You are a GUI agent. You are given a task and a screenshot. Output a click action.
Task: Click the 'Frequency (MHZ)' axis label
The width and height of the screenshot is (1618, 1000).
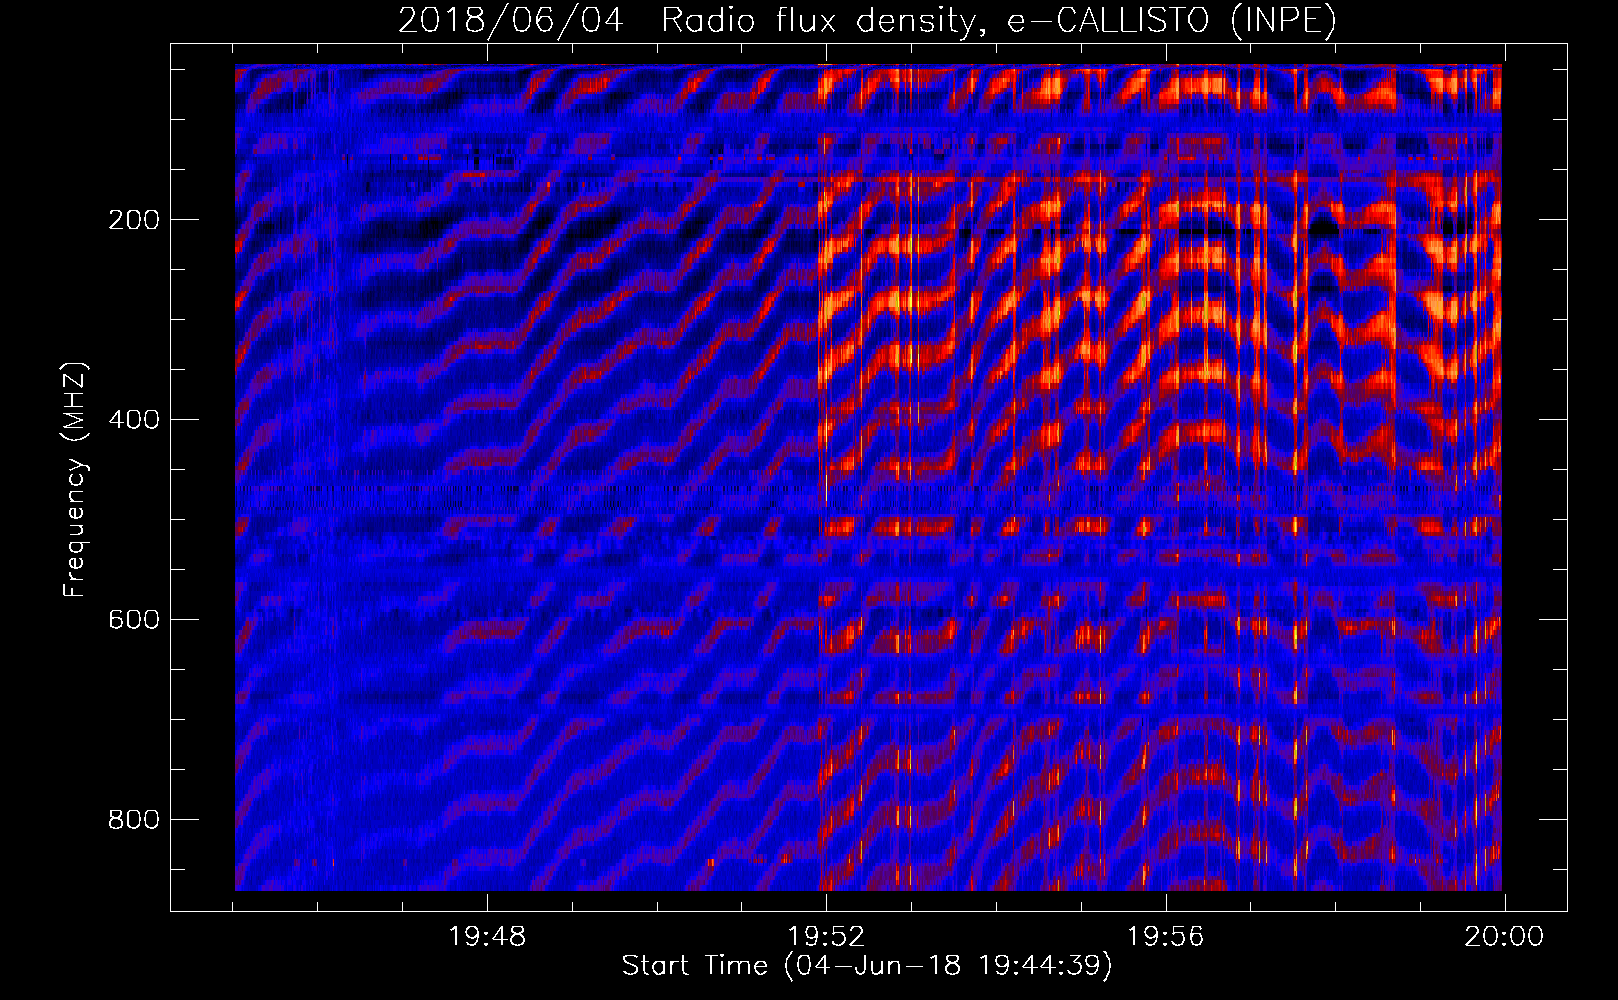(75, 479)
